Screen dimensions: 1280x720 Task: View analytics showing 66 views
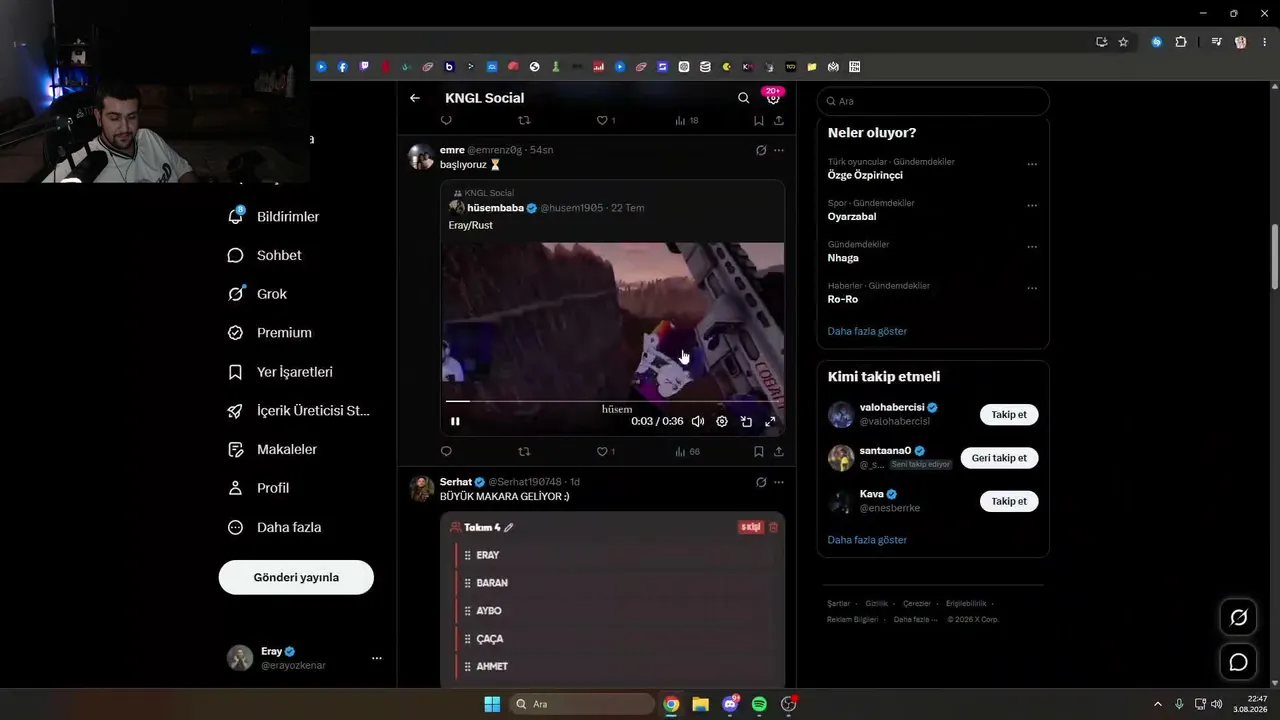[687, 452]
